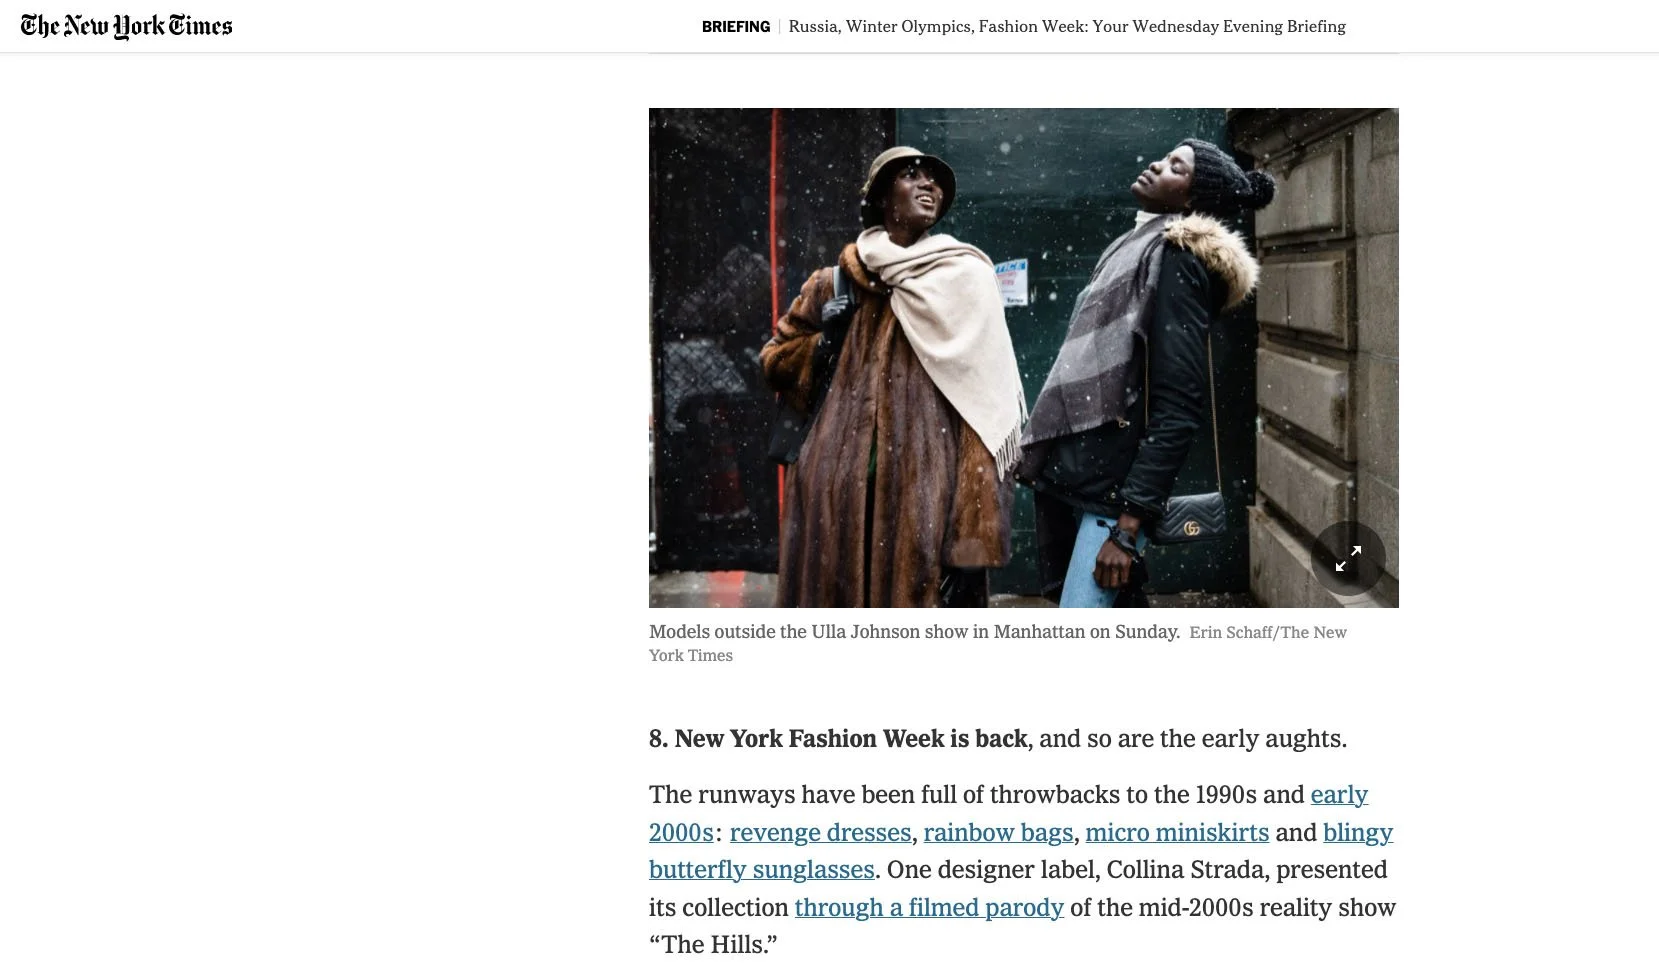Click the Collina Strada label name
Image resolution: width=1659 pixels, height=972 pixels.
coord(1185,869)
